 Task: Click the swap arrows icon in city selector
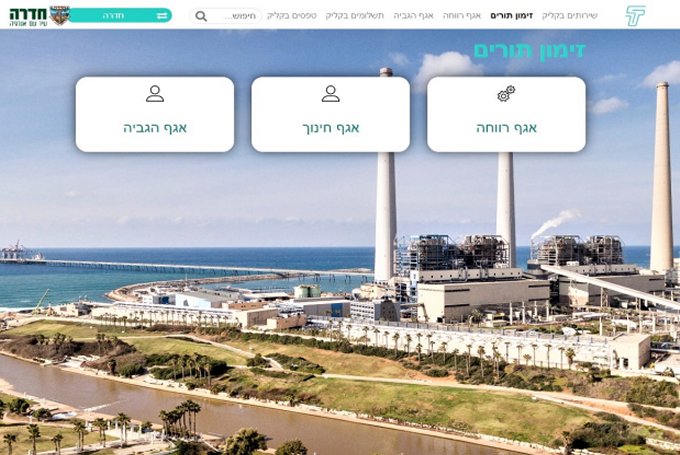click(x=162, y=16)
